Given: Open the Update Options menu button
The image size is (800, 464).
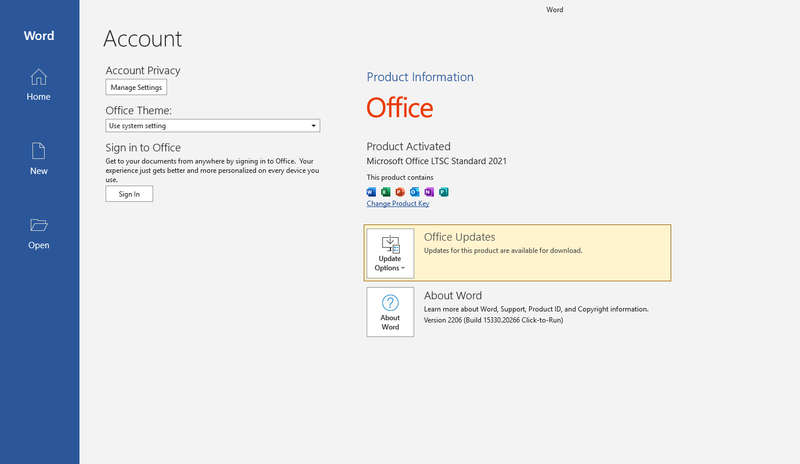Looking at the screenshot, I should tap(390, 253).
